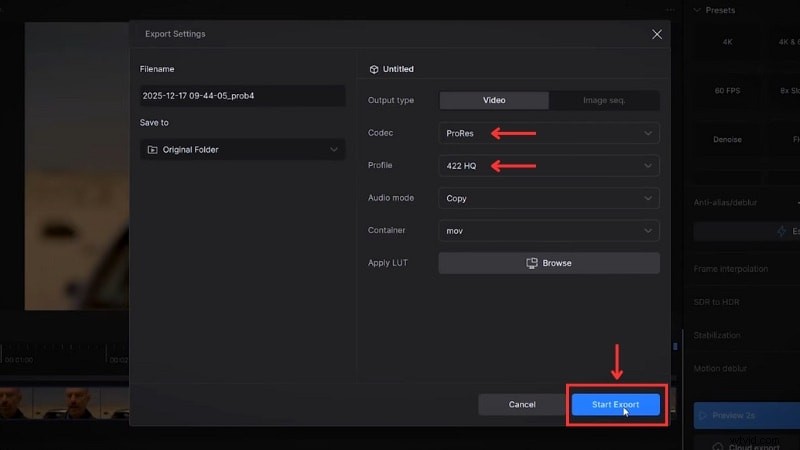Choose the Denoise preset in background panel
The image size is (800, 450).
(728, 139)
